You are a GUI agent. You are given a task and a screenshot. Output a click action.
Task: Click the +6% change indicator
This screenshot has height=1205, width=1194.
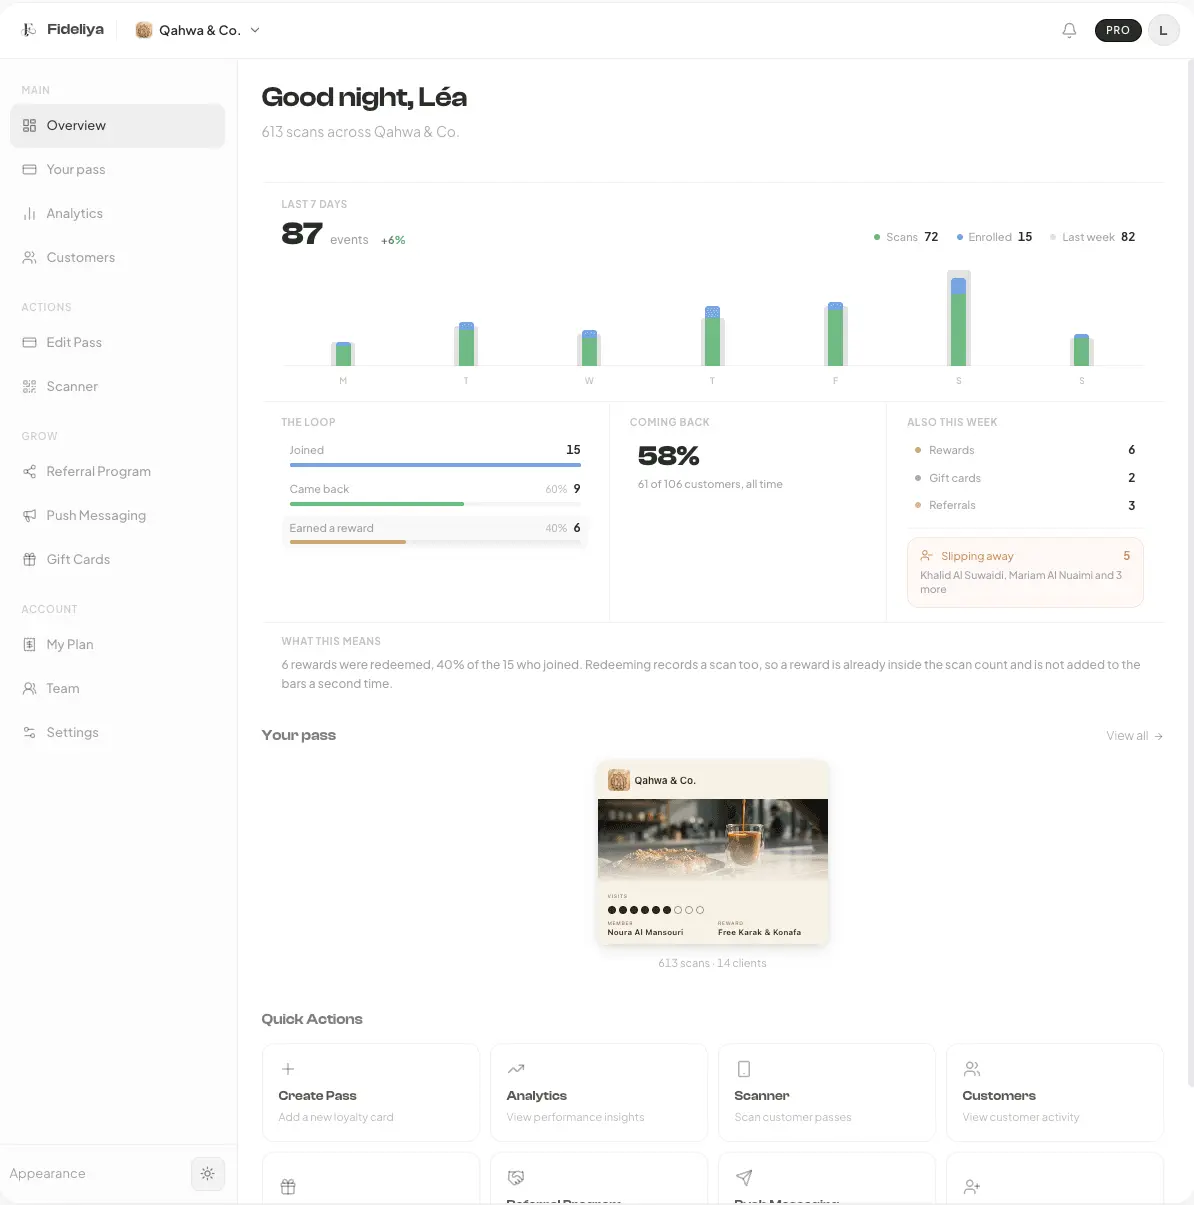393,240
